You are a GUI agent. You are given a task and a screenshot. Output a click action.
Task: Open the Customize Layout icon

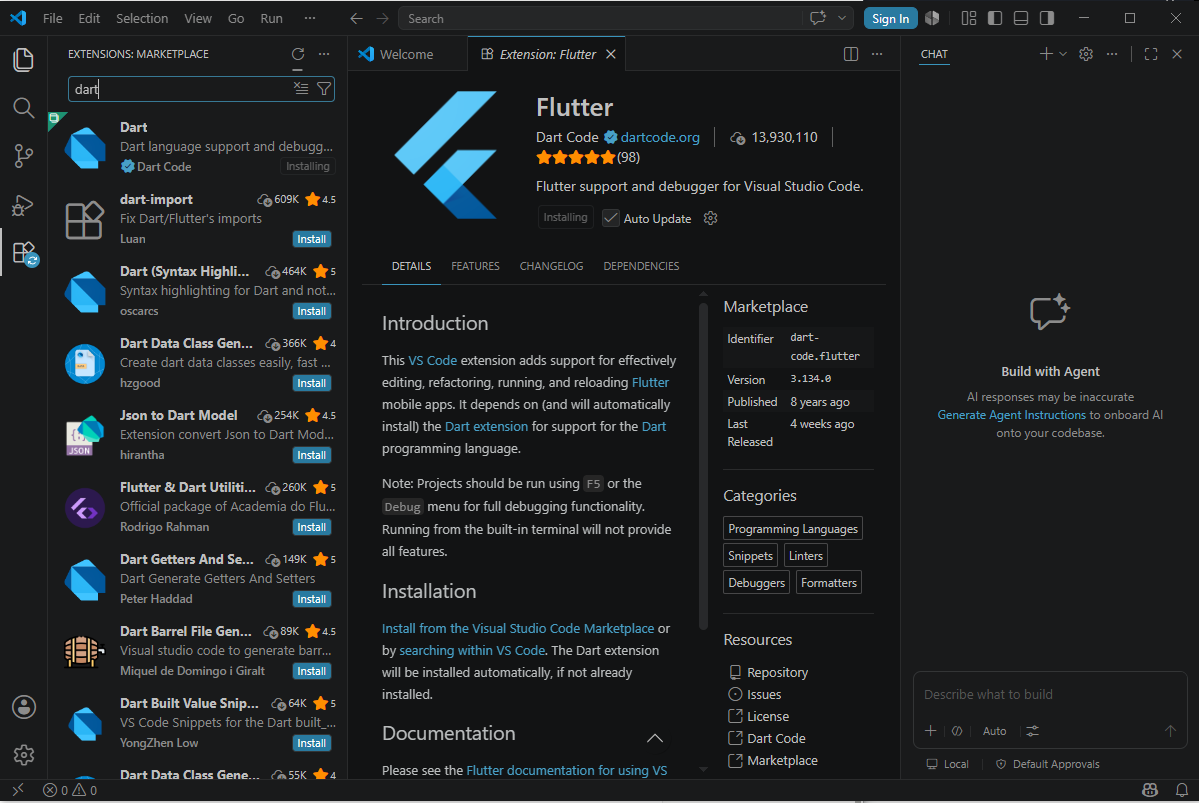(969, 18)
